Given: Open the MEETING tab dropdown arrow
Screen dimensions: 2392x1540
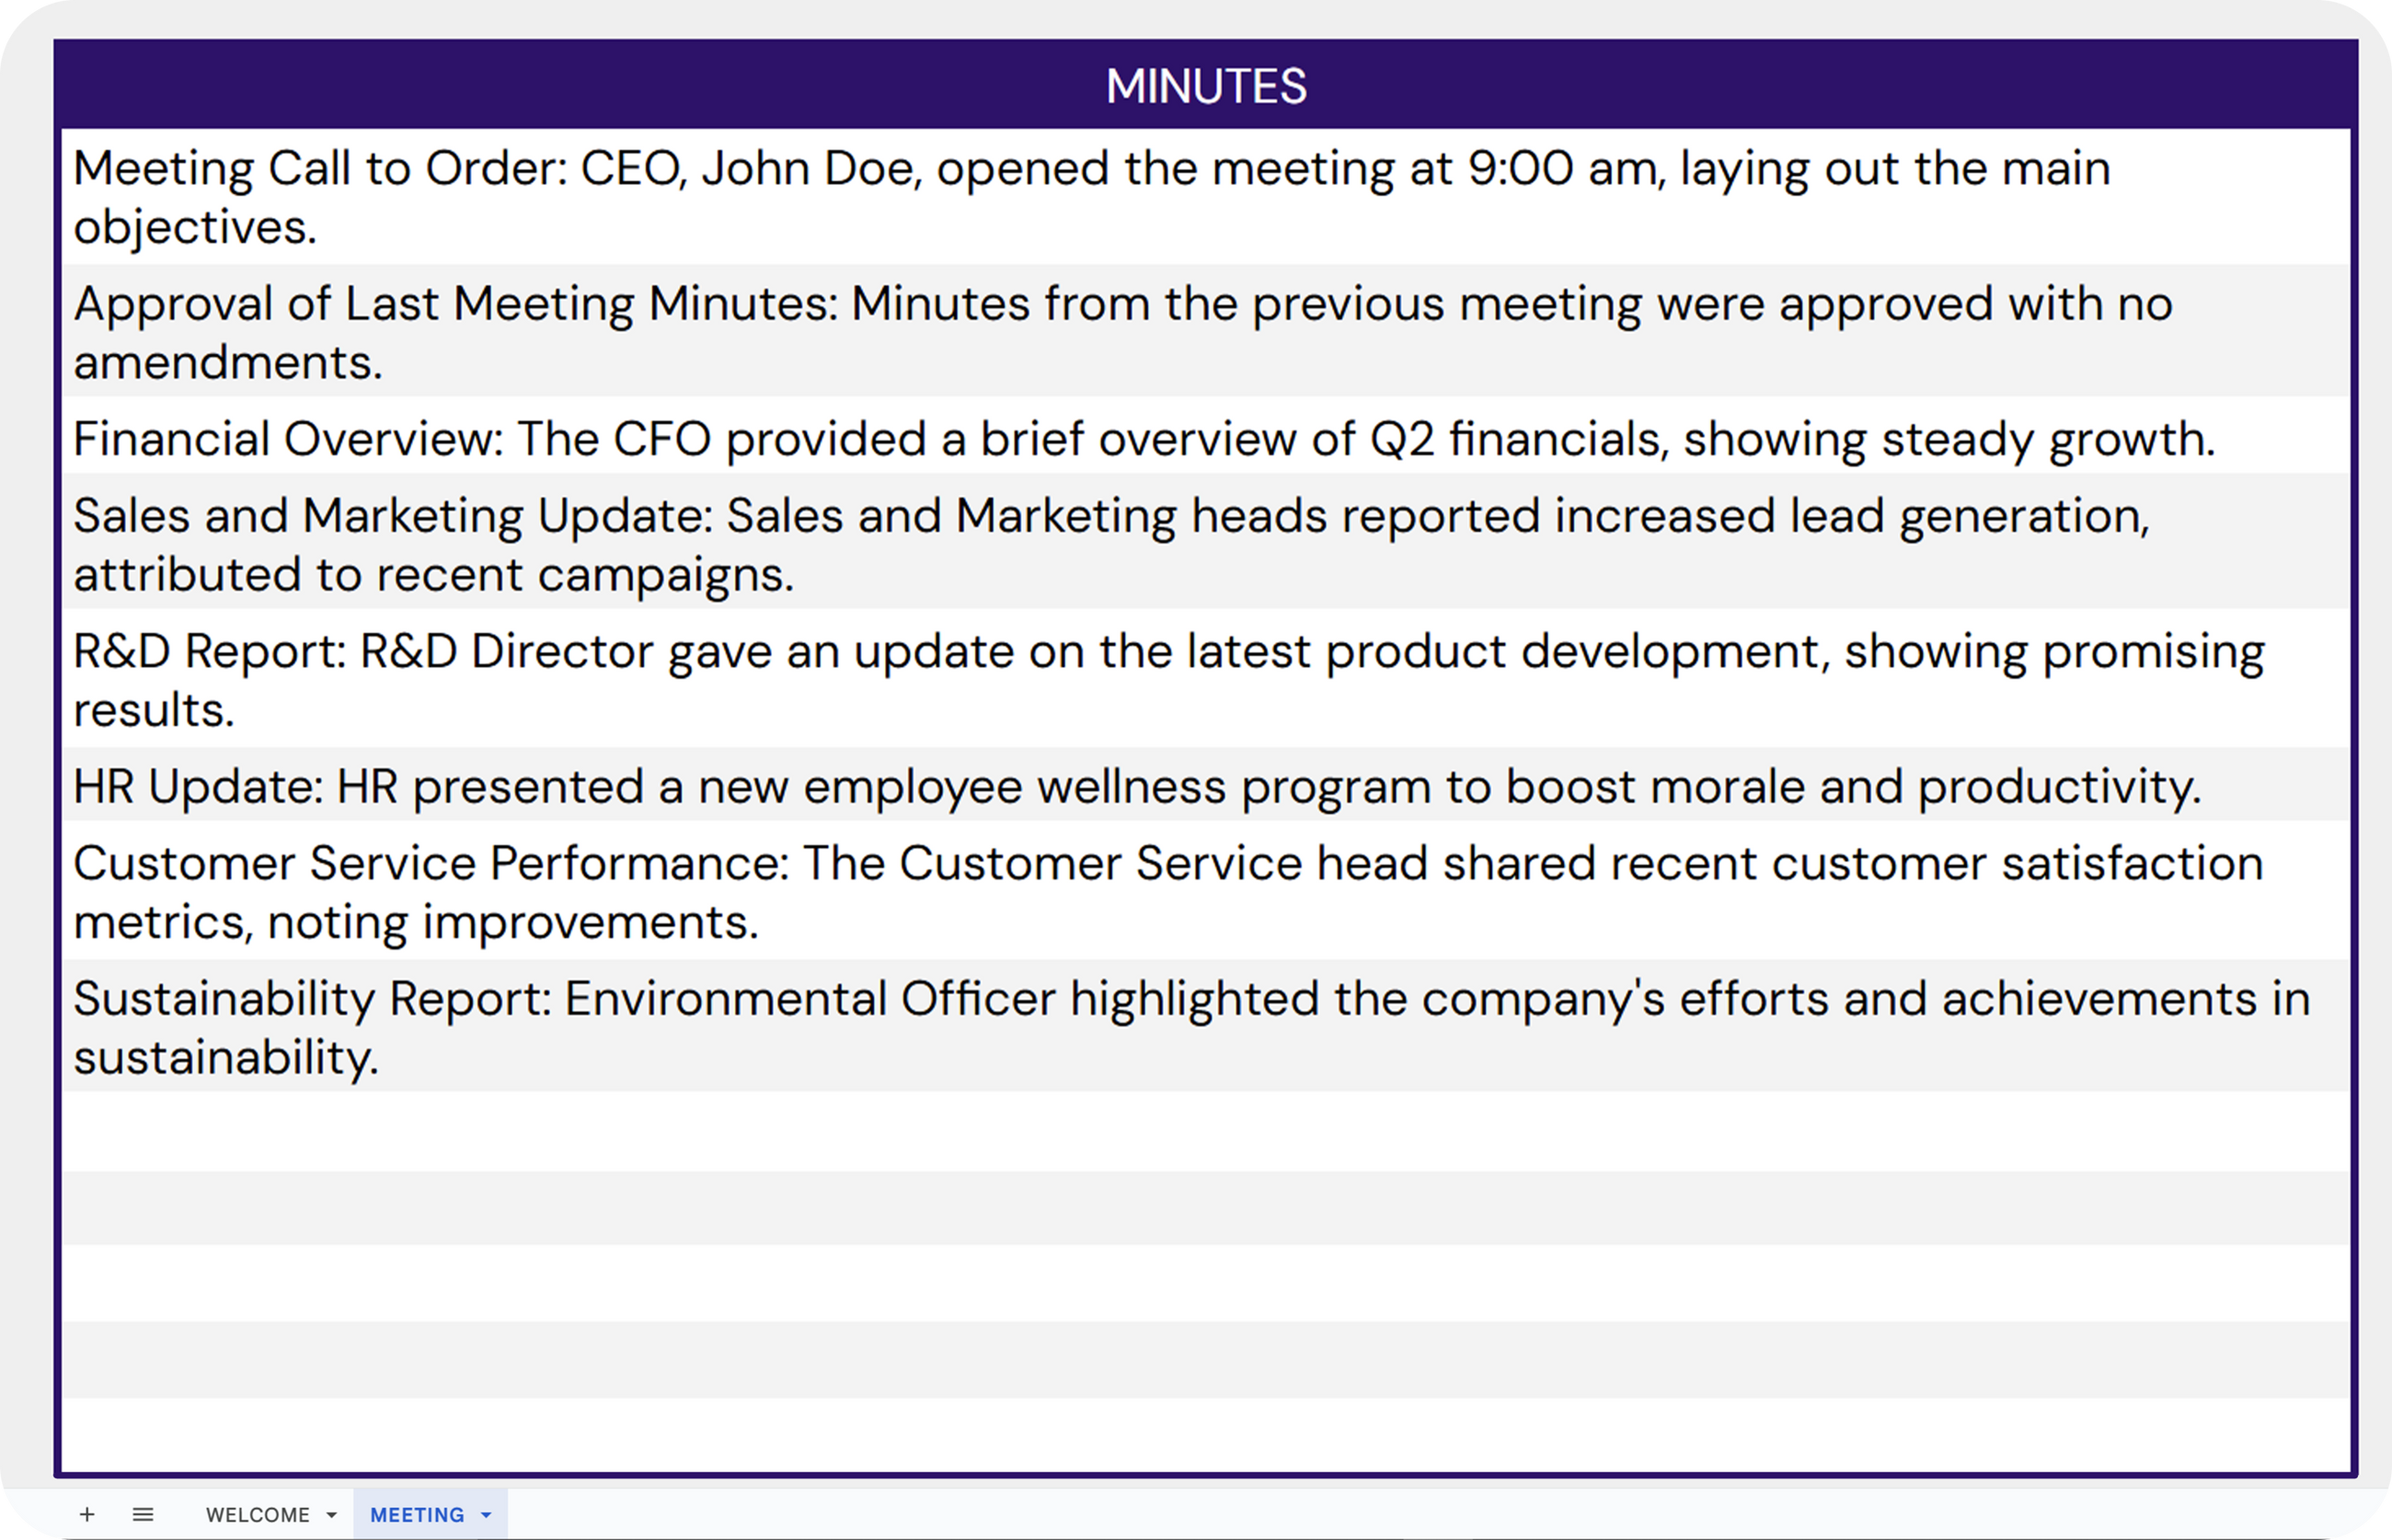Looking at the screenshot, I should 486,1514.
